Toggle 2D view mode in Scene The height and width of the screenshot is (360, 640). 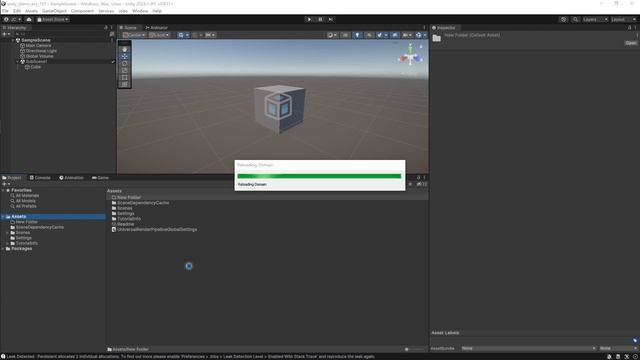tap(345, 35)
